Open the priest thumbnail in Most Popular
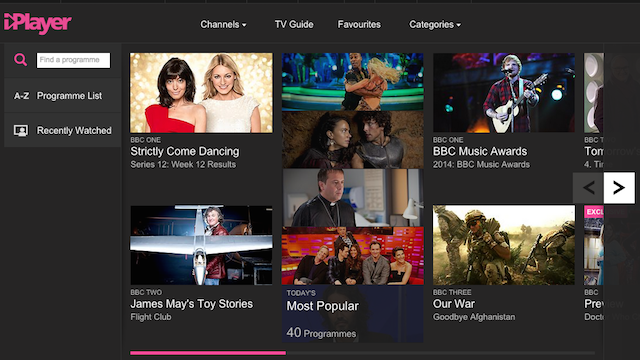Image resolution: width=640 pixels, height=360 pixels. (353, 198)
